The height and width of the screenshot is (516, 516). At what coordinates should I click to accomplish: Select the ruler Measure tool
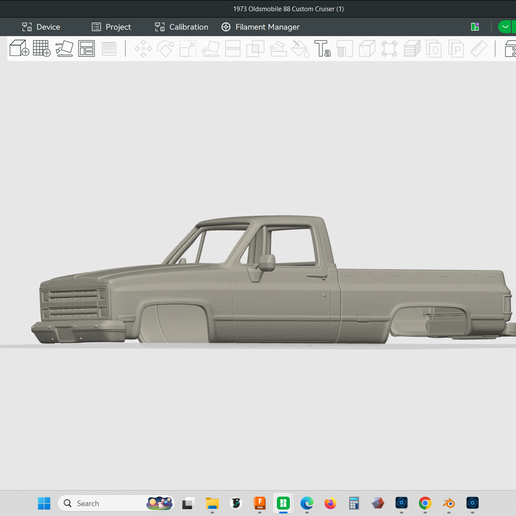pos(479,49)
